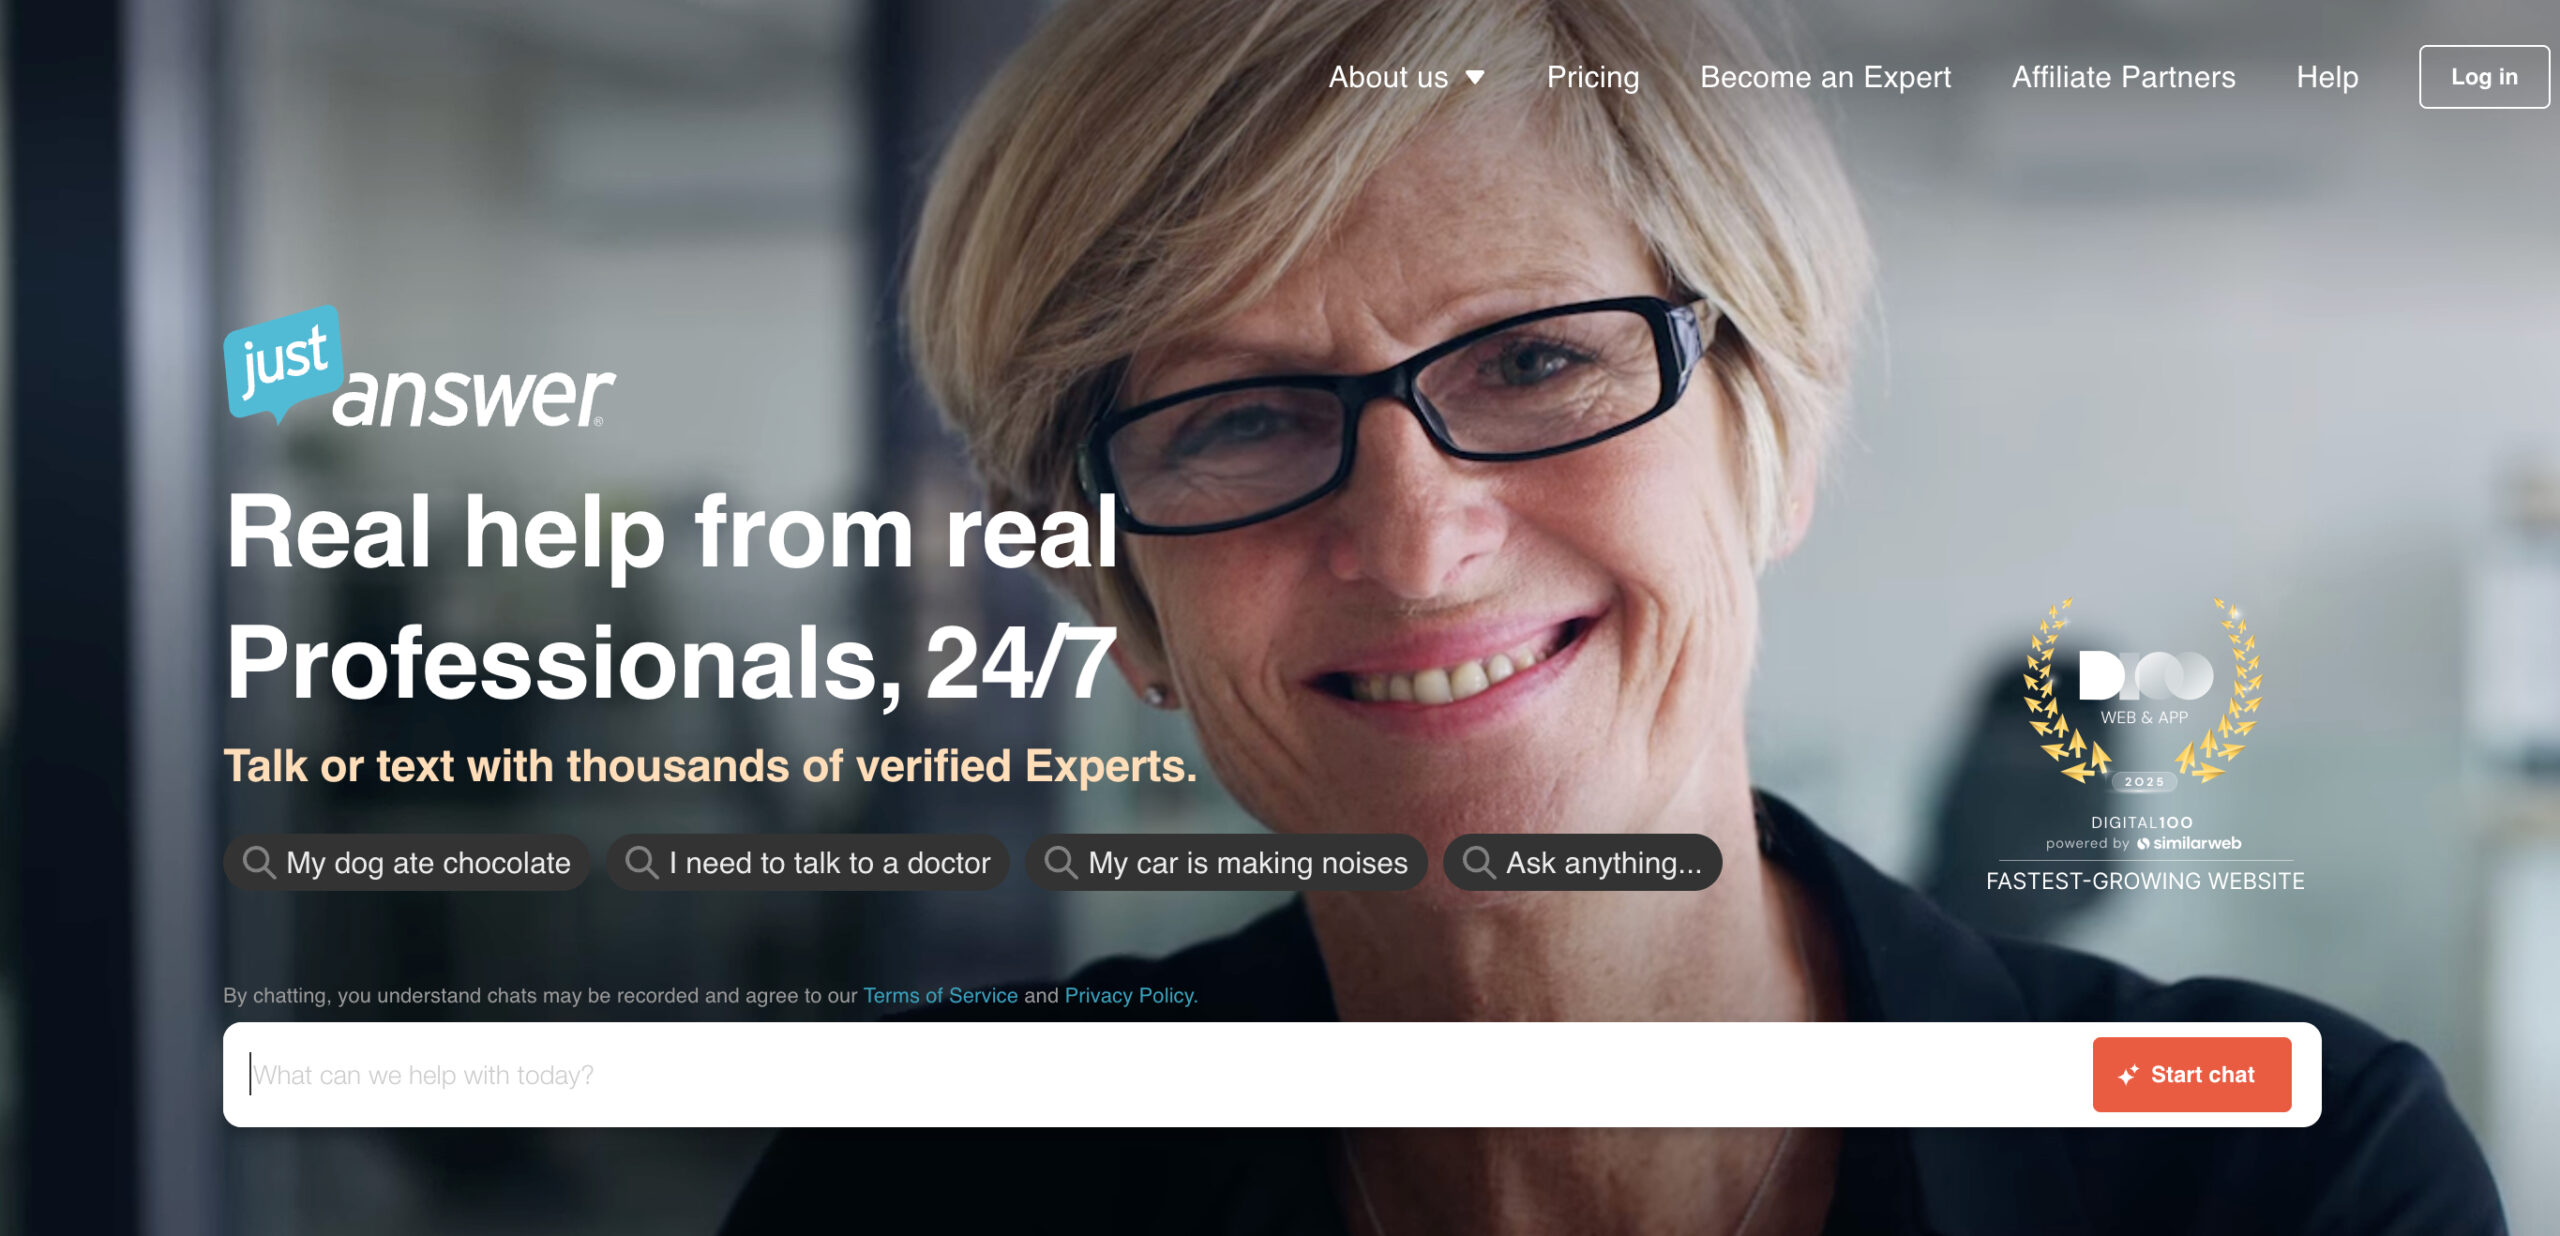Click the Log in button
This screenshot has width=2560, height=1236.
pos(2484,77)
